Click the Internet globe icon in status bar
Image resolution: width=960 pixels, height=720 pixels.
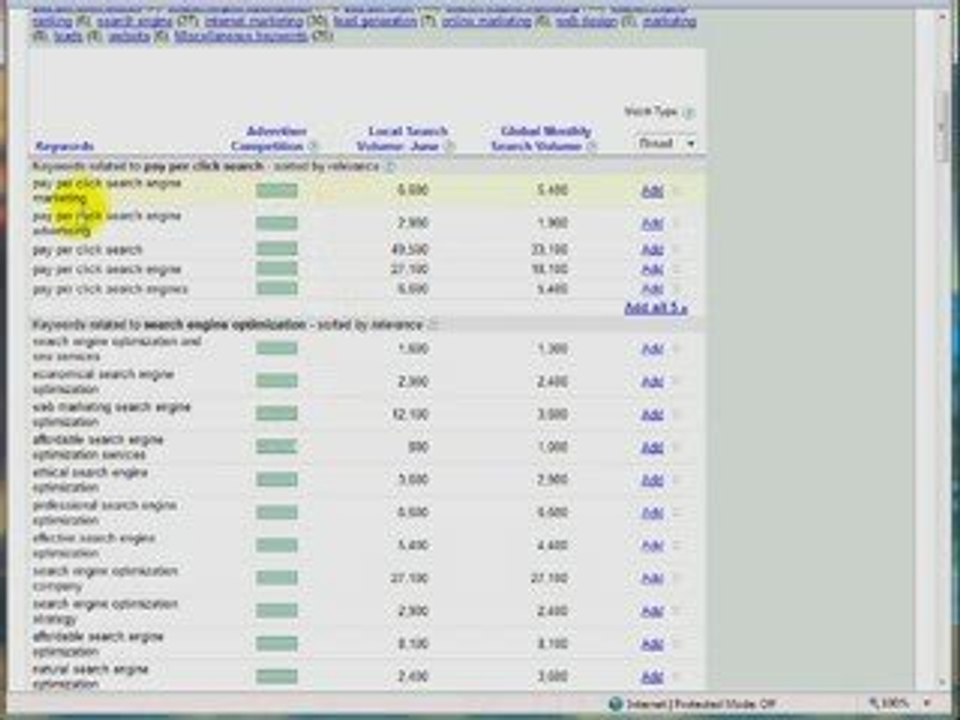(616, 704)
